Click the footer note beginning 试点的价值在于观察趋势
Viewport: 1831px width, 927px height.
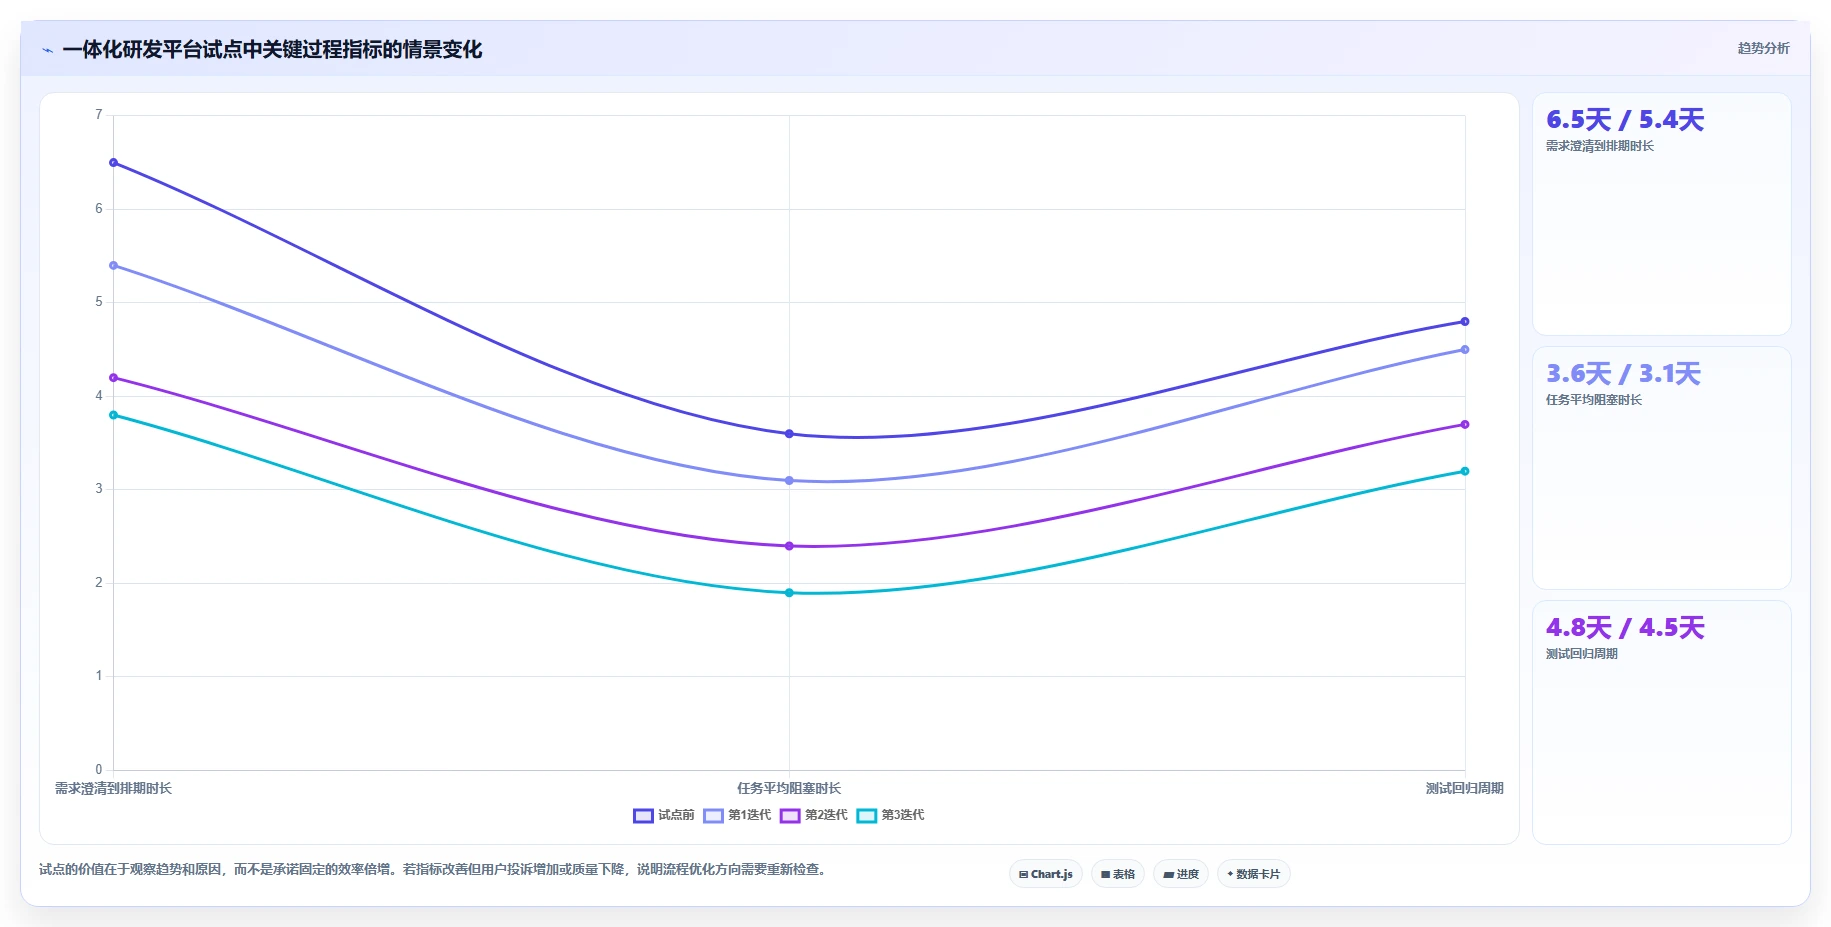tap(434, 869)
